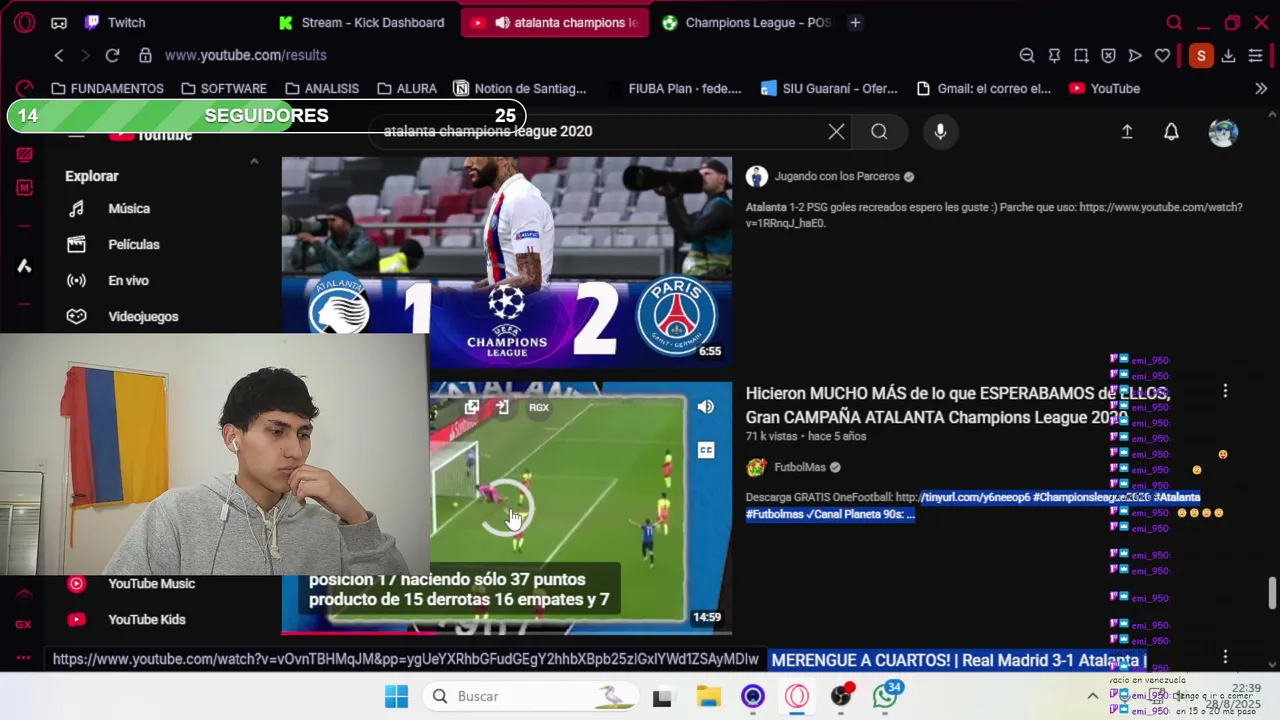Open the ANALISIS bookmark folder
Screen dimensions: 1280x720
click(322, 88)
